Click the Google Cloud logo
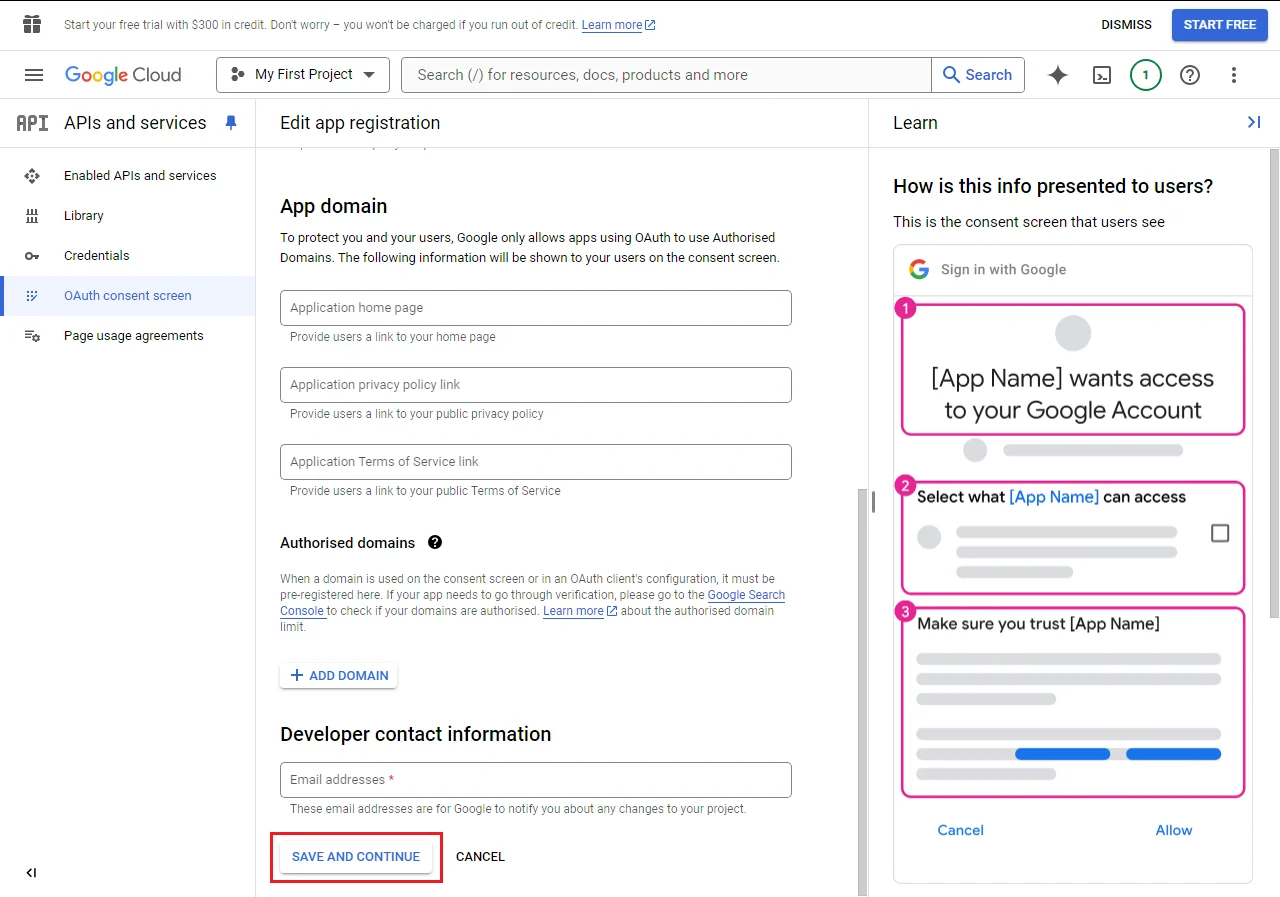 coord(123,75)
